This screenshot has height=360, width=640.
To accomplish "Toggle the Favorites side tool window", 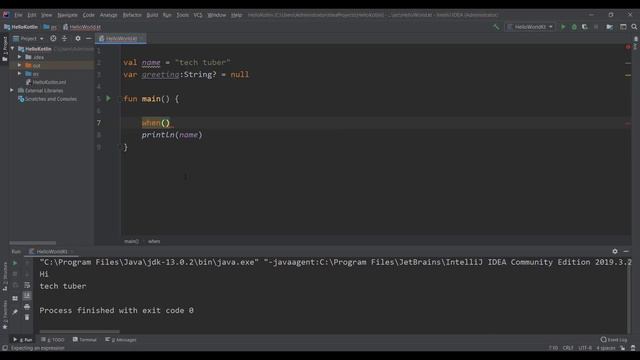I will pos(5,315).
